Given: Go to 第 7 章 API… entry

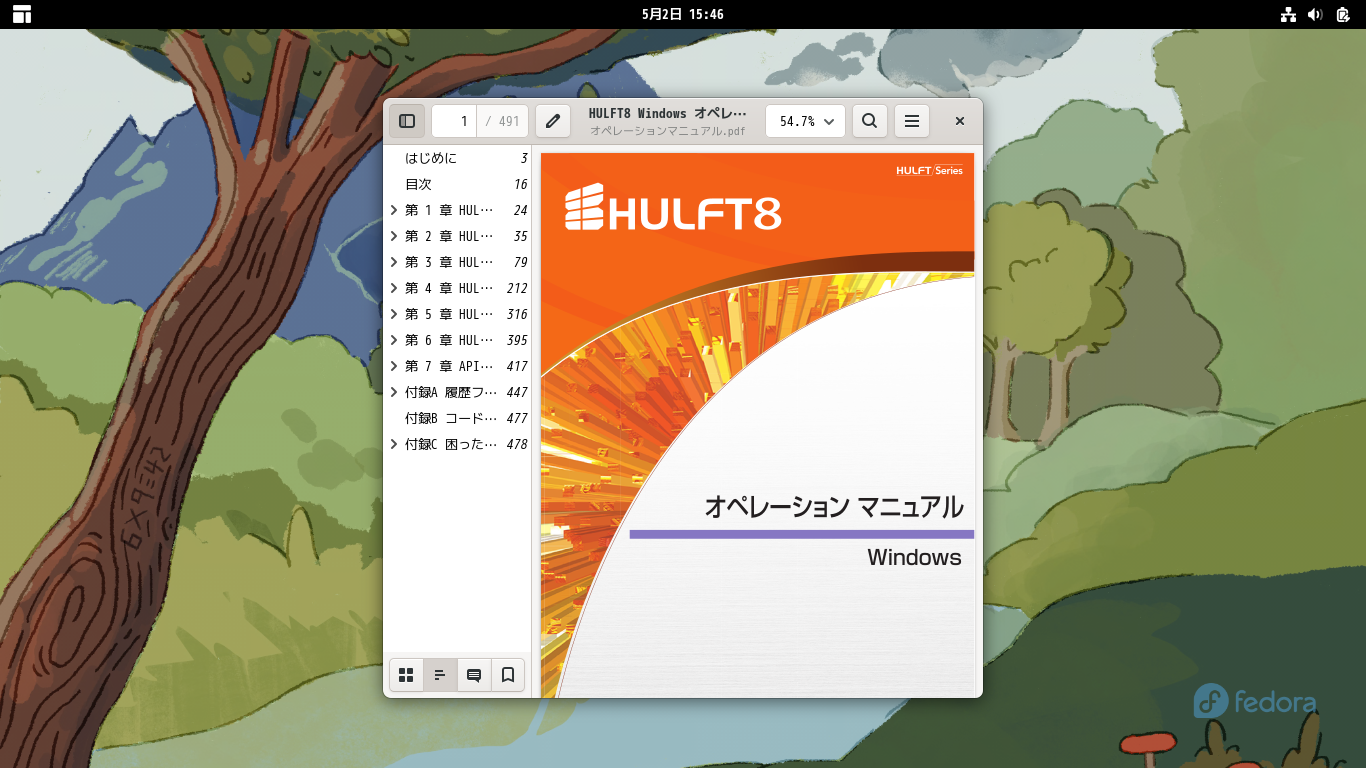Looking at the screenshot, I should point(449,366).
